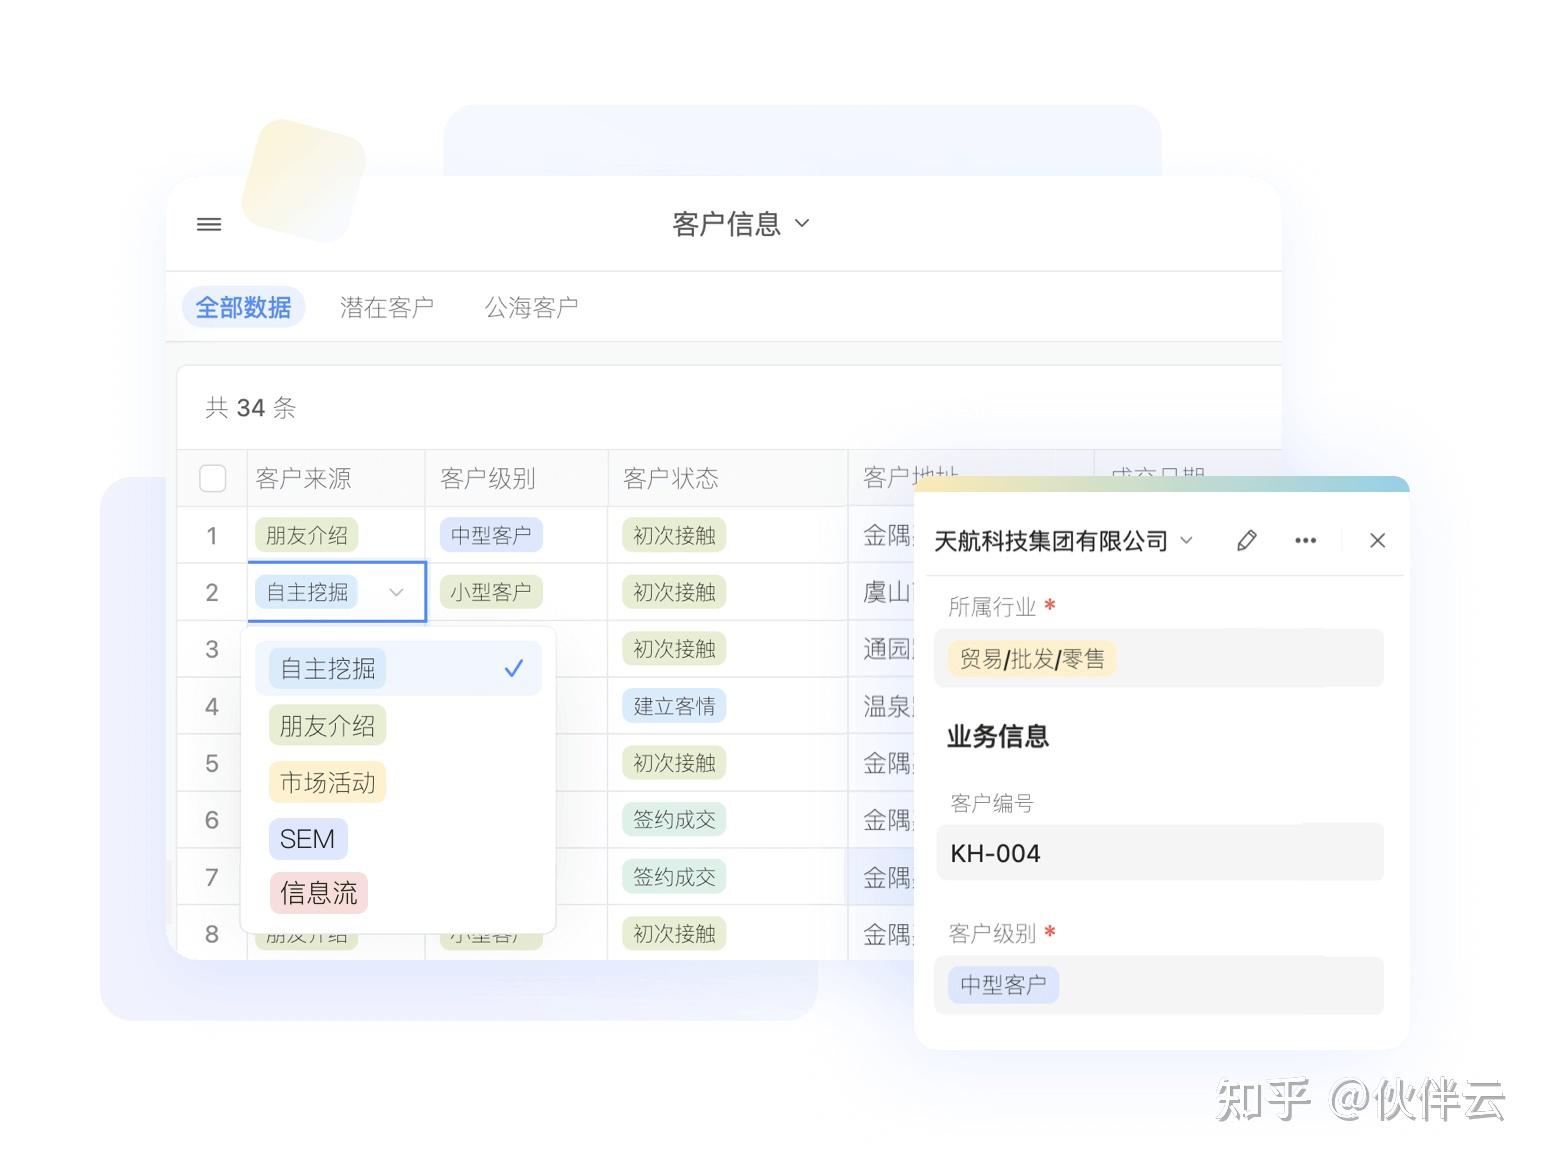
Task: Click the 建立客情 status in row 4
Action: (674, 706)
